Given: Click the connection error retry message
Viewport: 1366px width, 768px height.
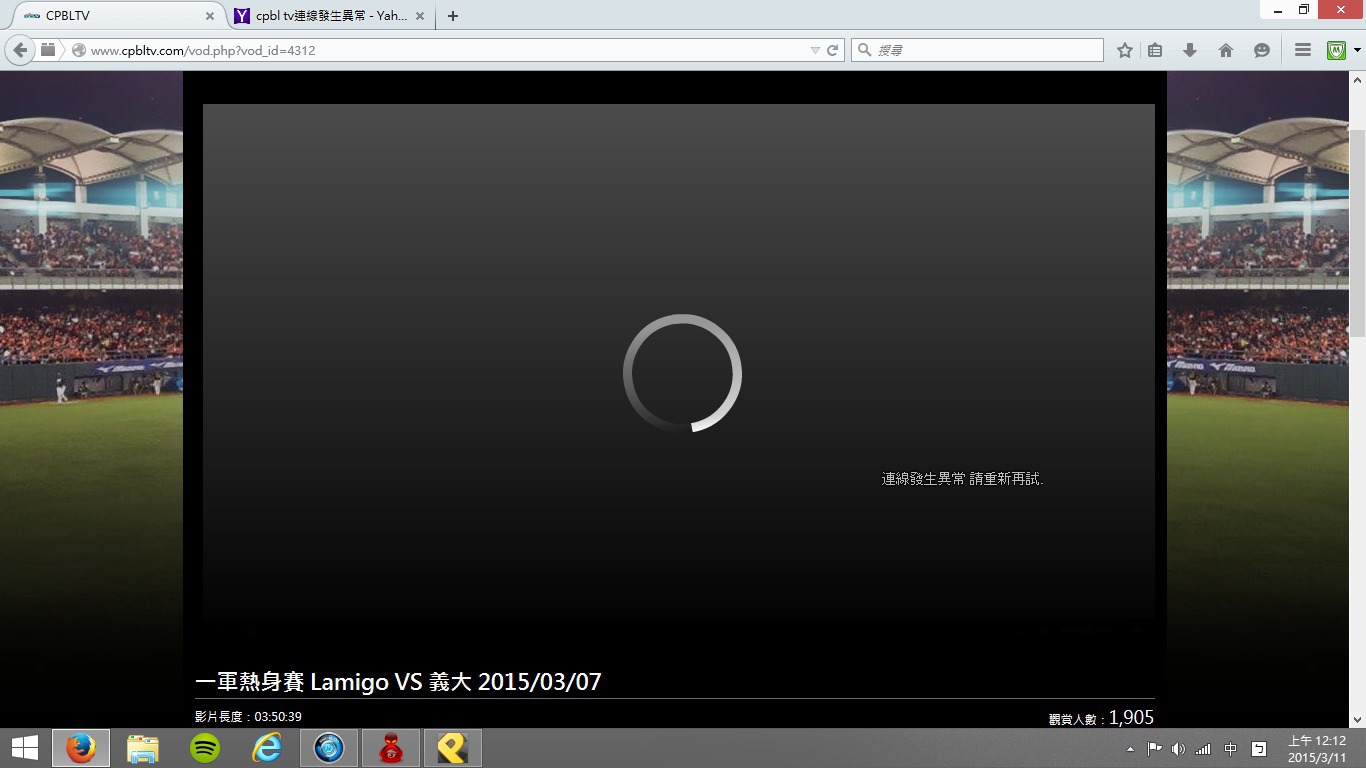Looking at the screenshot, I should [962, 479].
